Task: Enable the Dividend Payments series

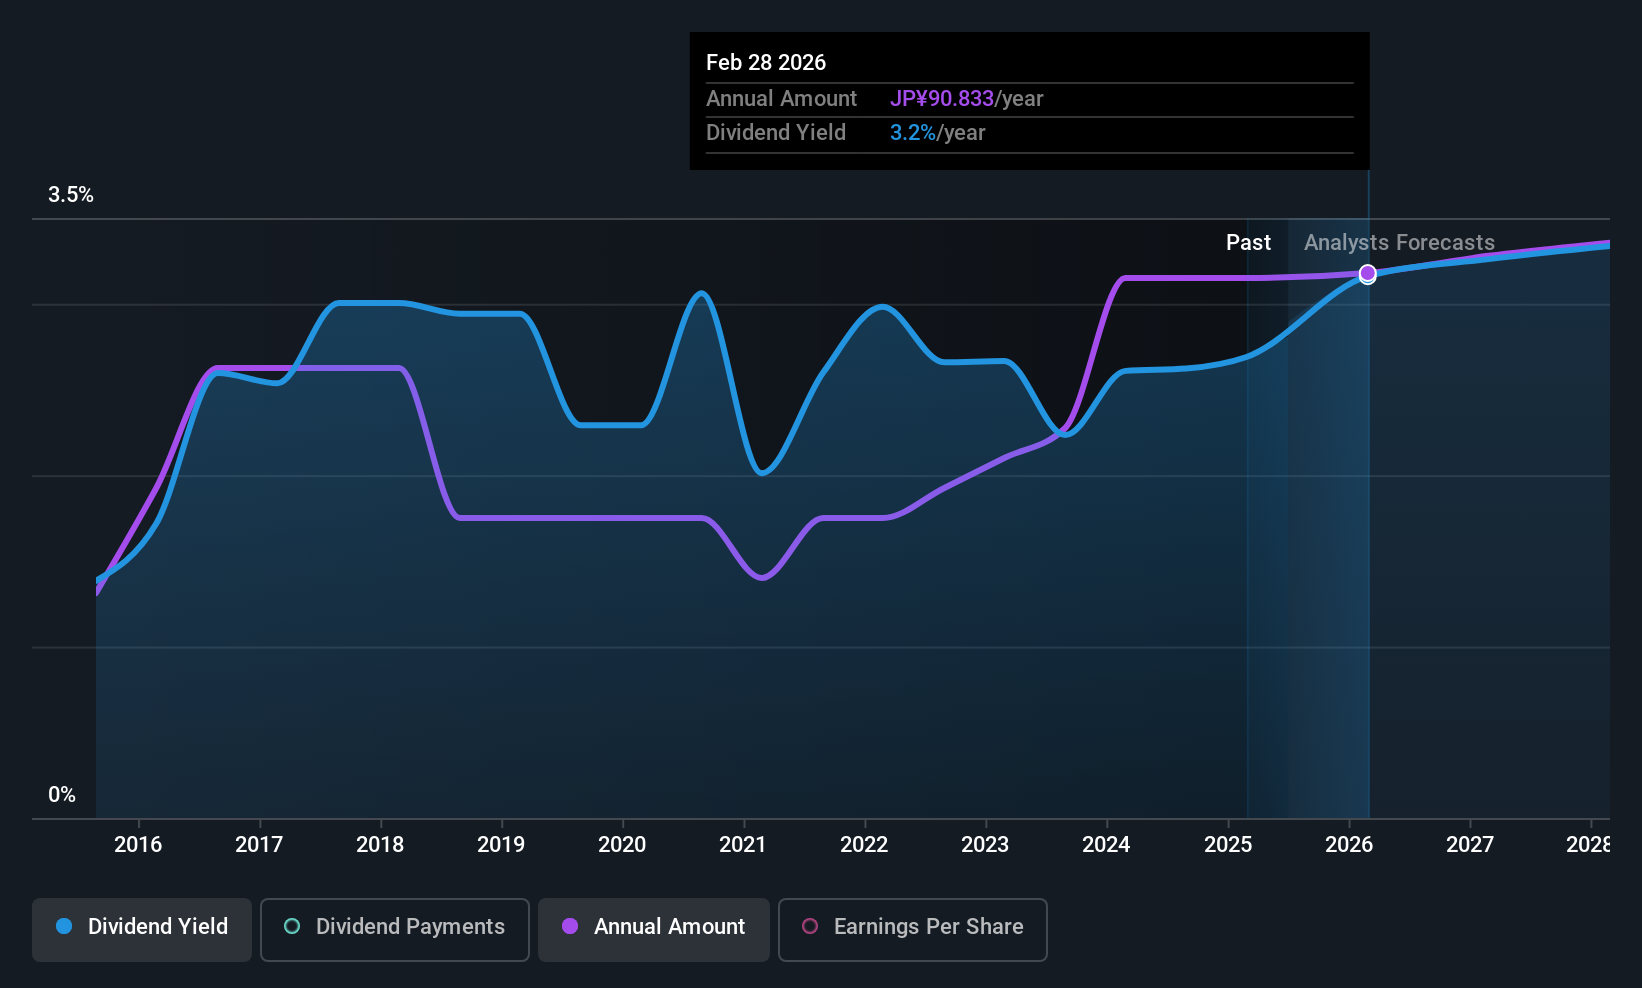Action: click(395, 929)
